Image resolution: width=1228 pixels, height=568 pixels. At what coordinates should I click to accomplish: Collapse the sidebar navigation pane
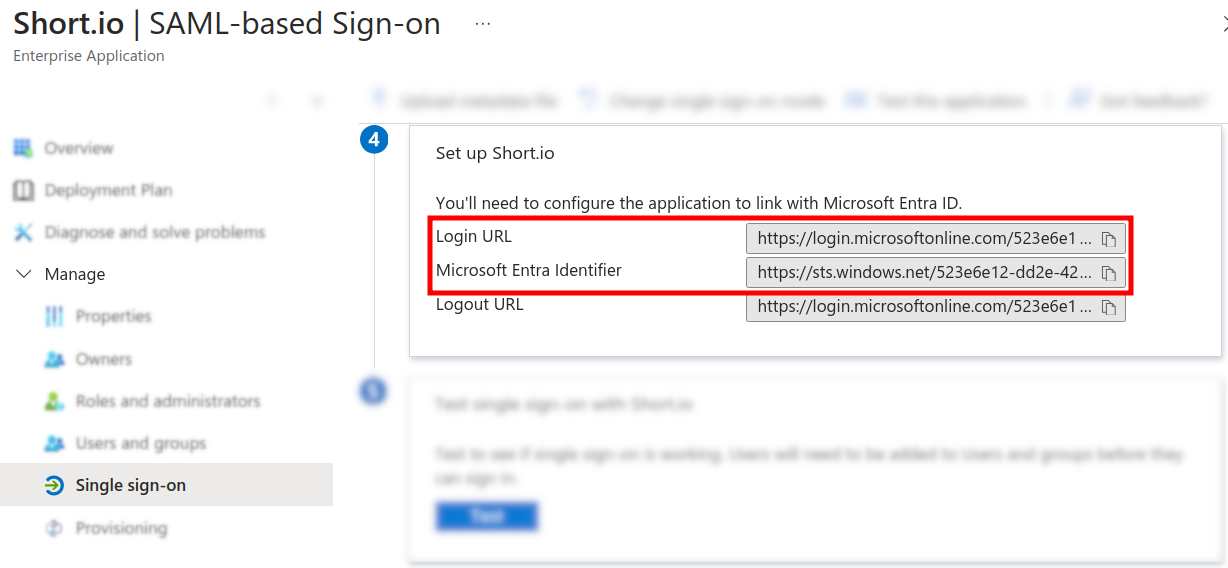point(317,101)
